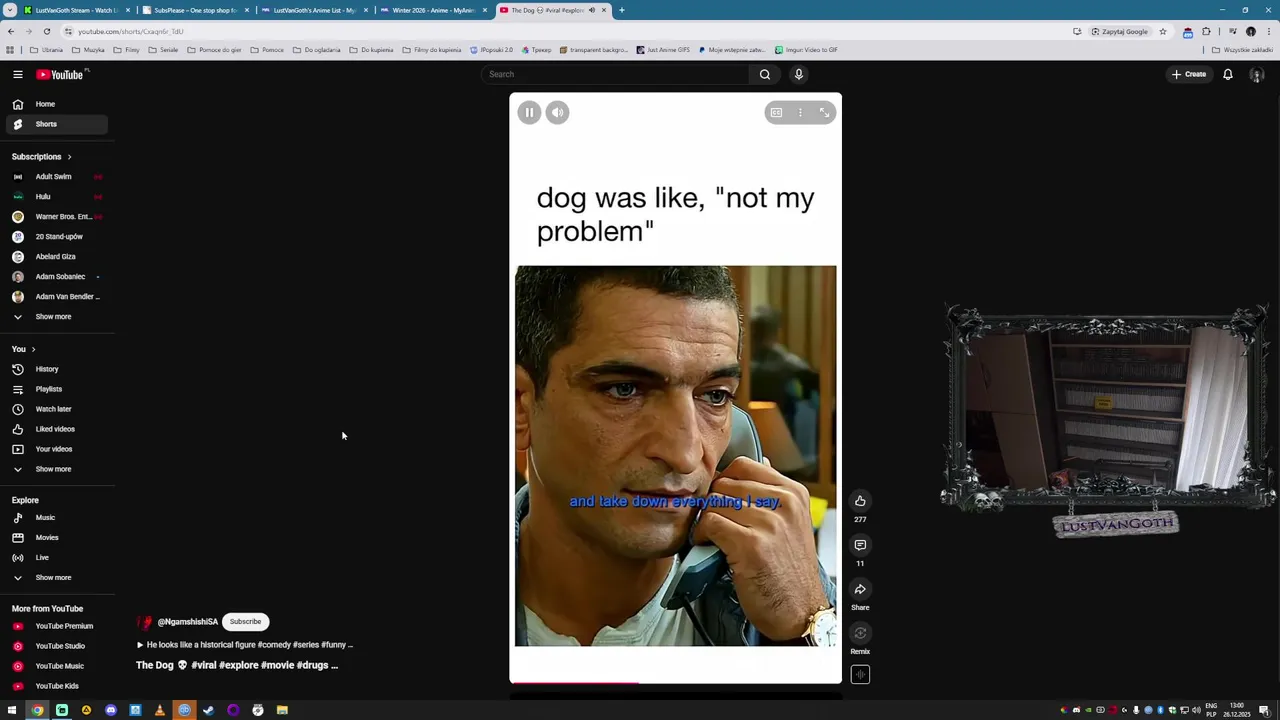Click the Create button
Screen dimensions: 1280x720
(1190, 74)
